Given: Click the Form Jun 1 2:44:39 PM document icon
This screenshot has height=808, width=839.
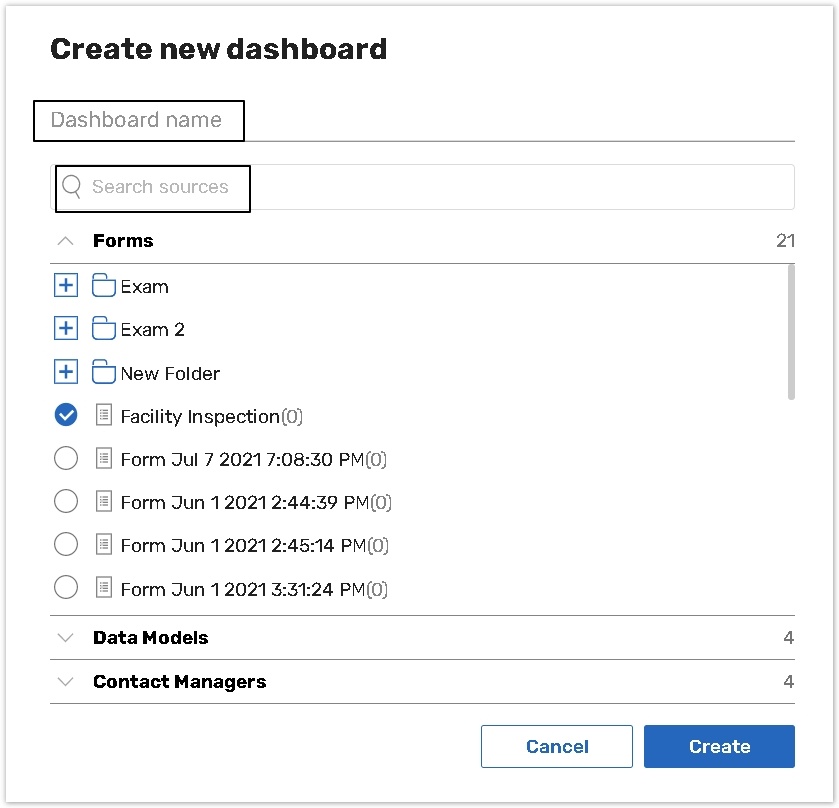Looking at the screenshot, I should tap(103, 502).
